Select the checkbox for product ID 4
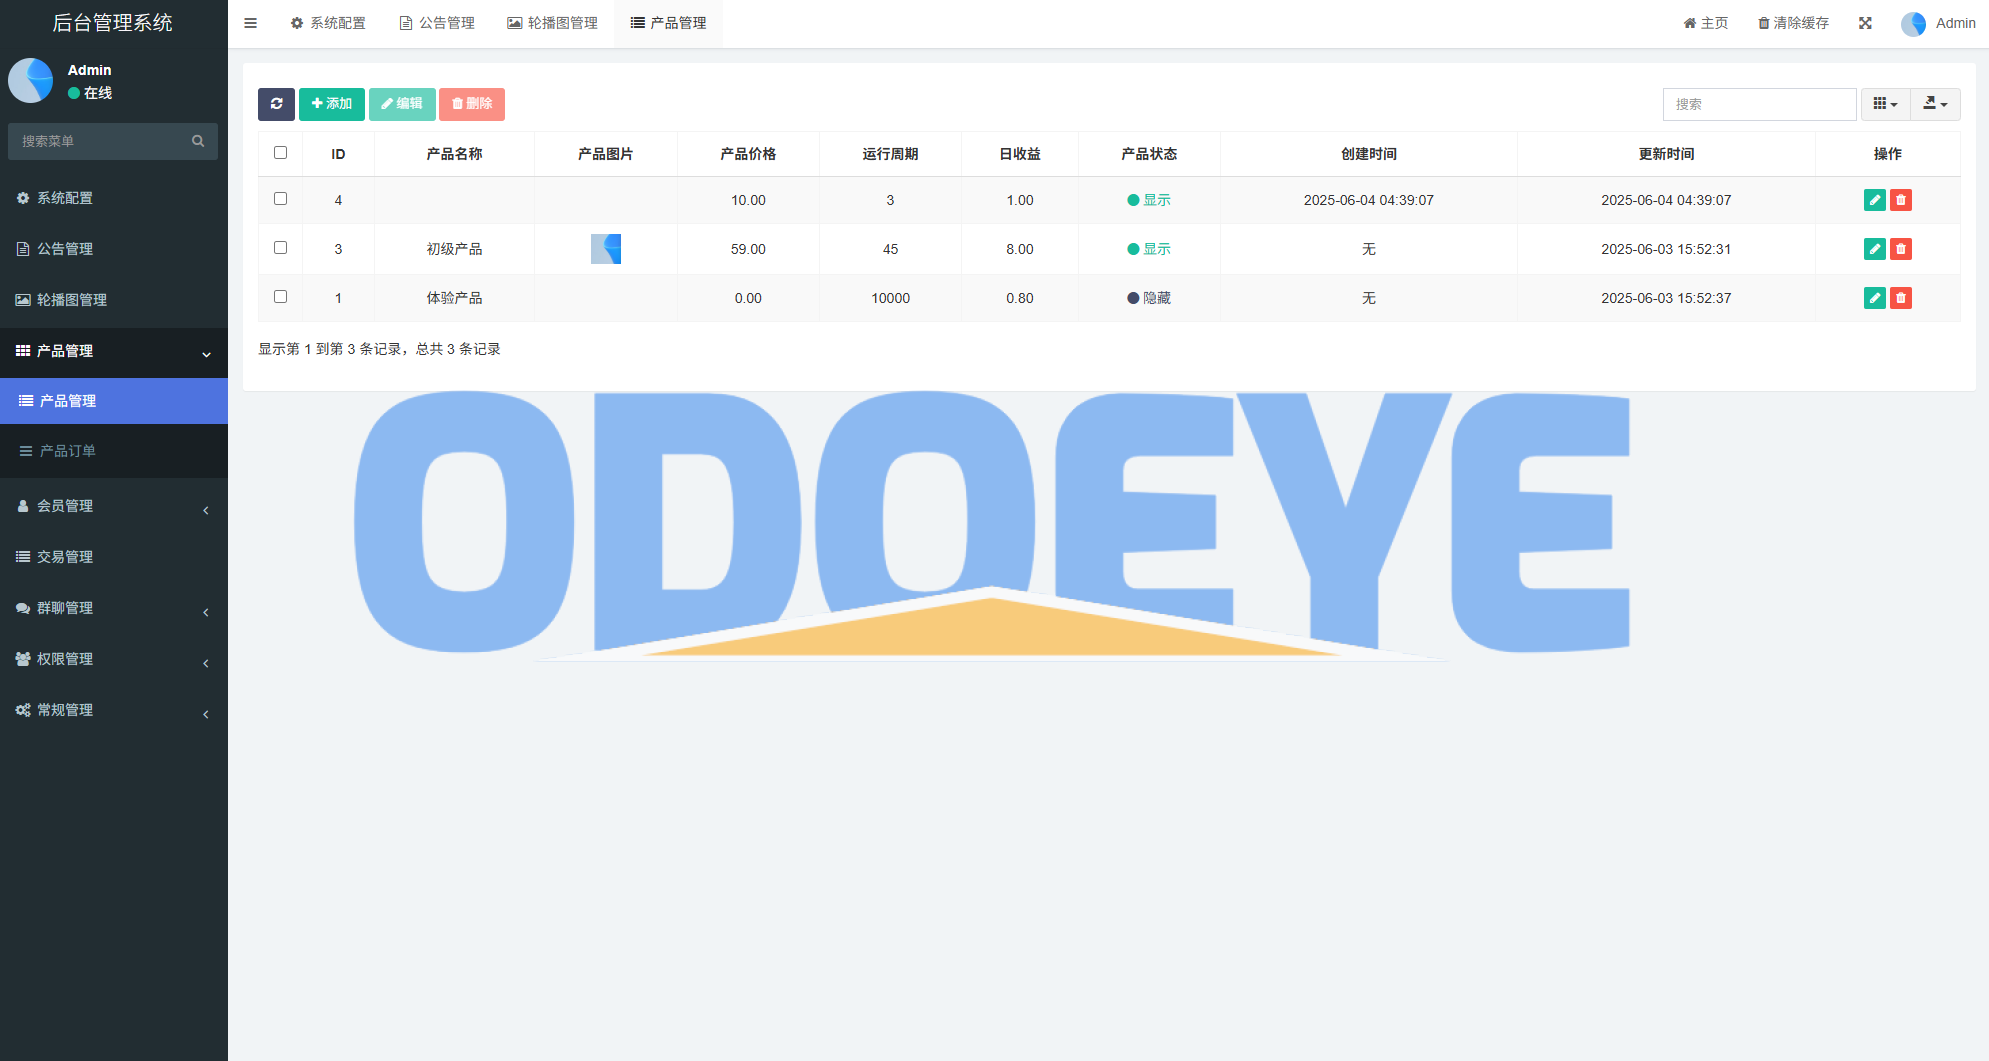The image size is (1989, 1061). (280, 199)
